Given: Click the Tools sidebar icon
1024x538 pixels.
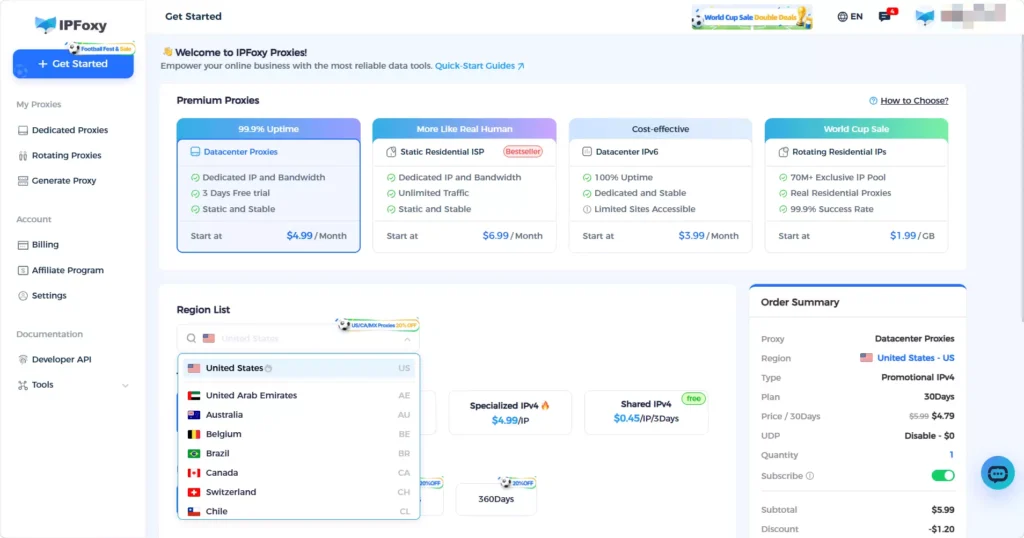Looking at the screenshot, I should pos(23,385).
